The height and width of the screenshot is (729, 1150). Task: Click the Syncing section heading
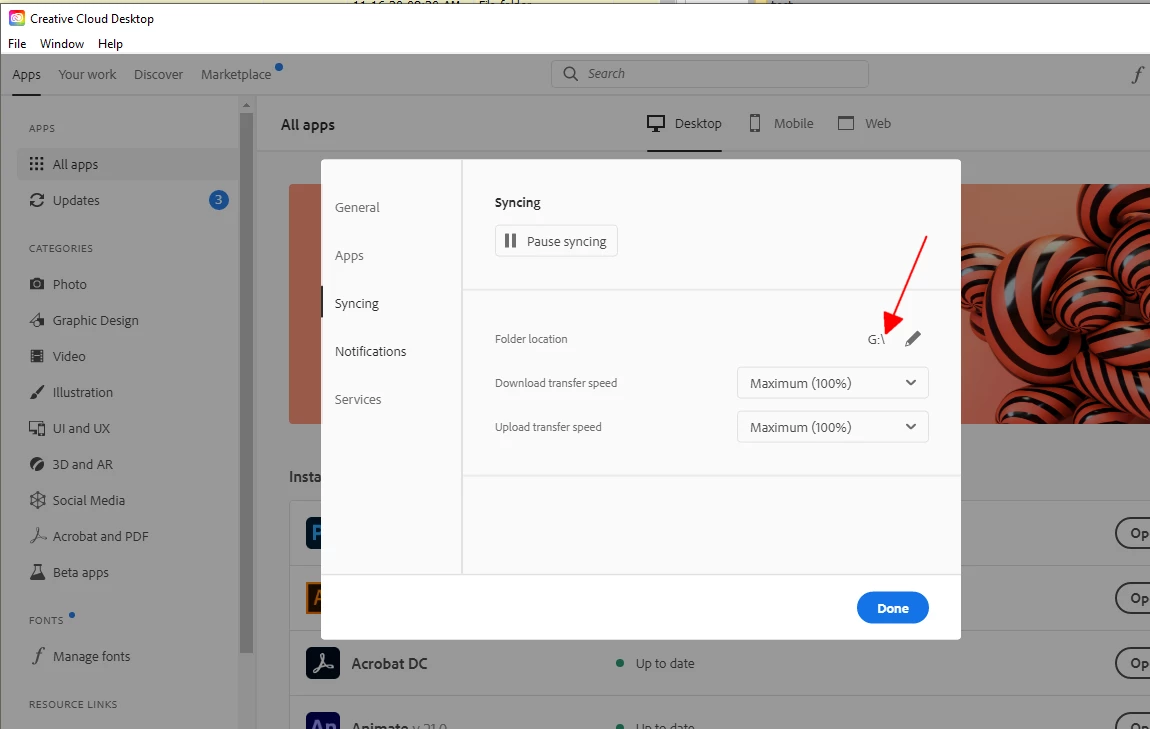[x=518, y=202]
